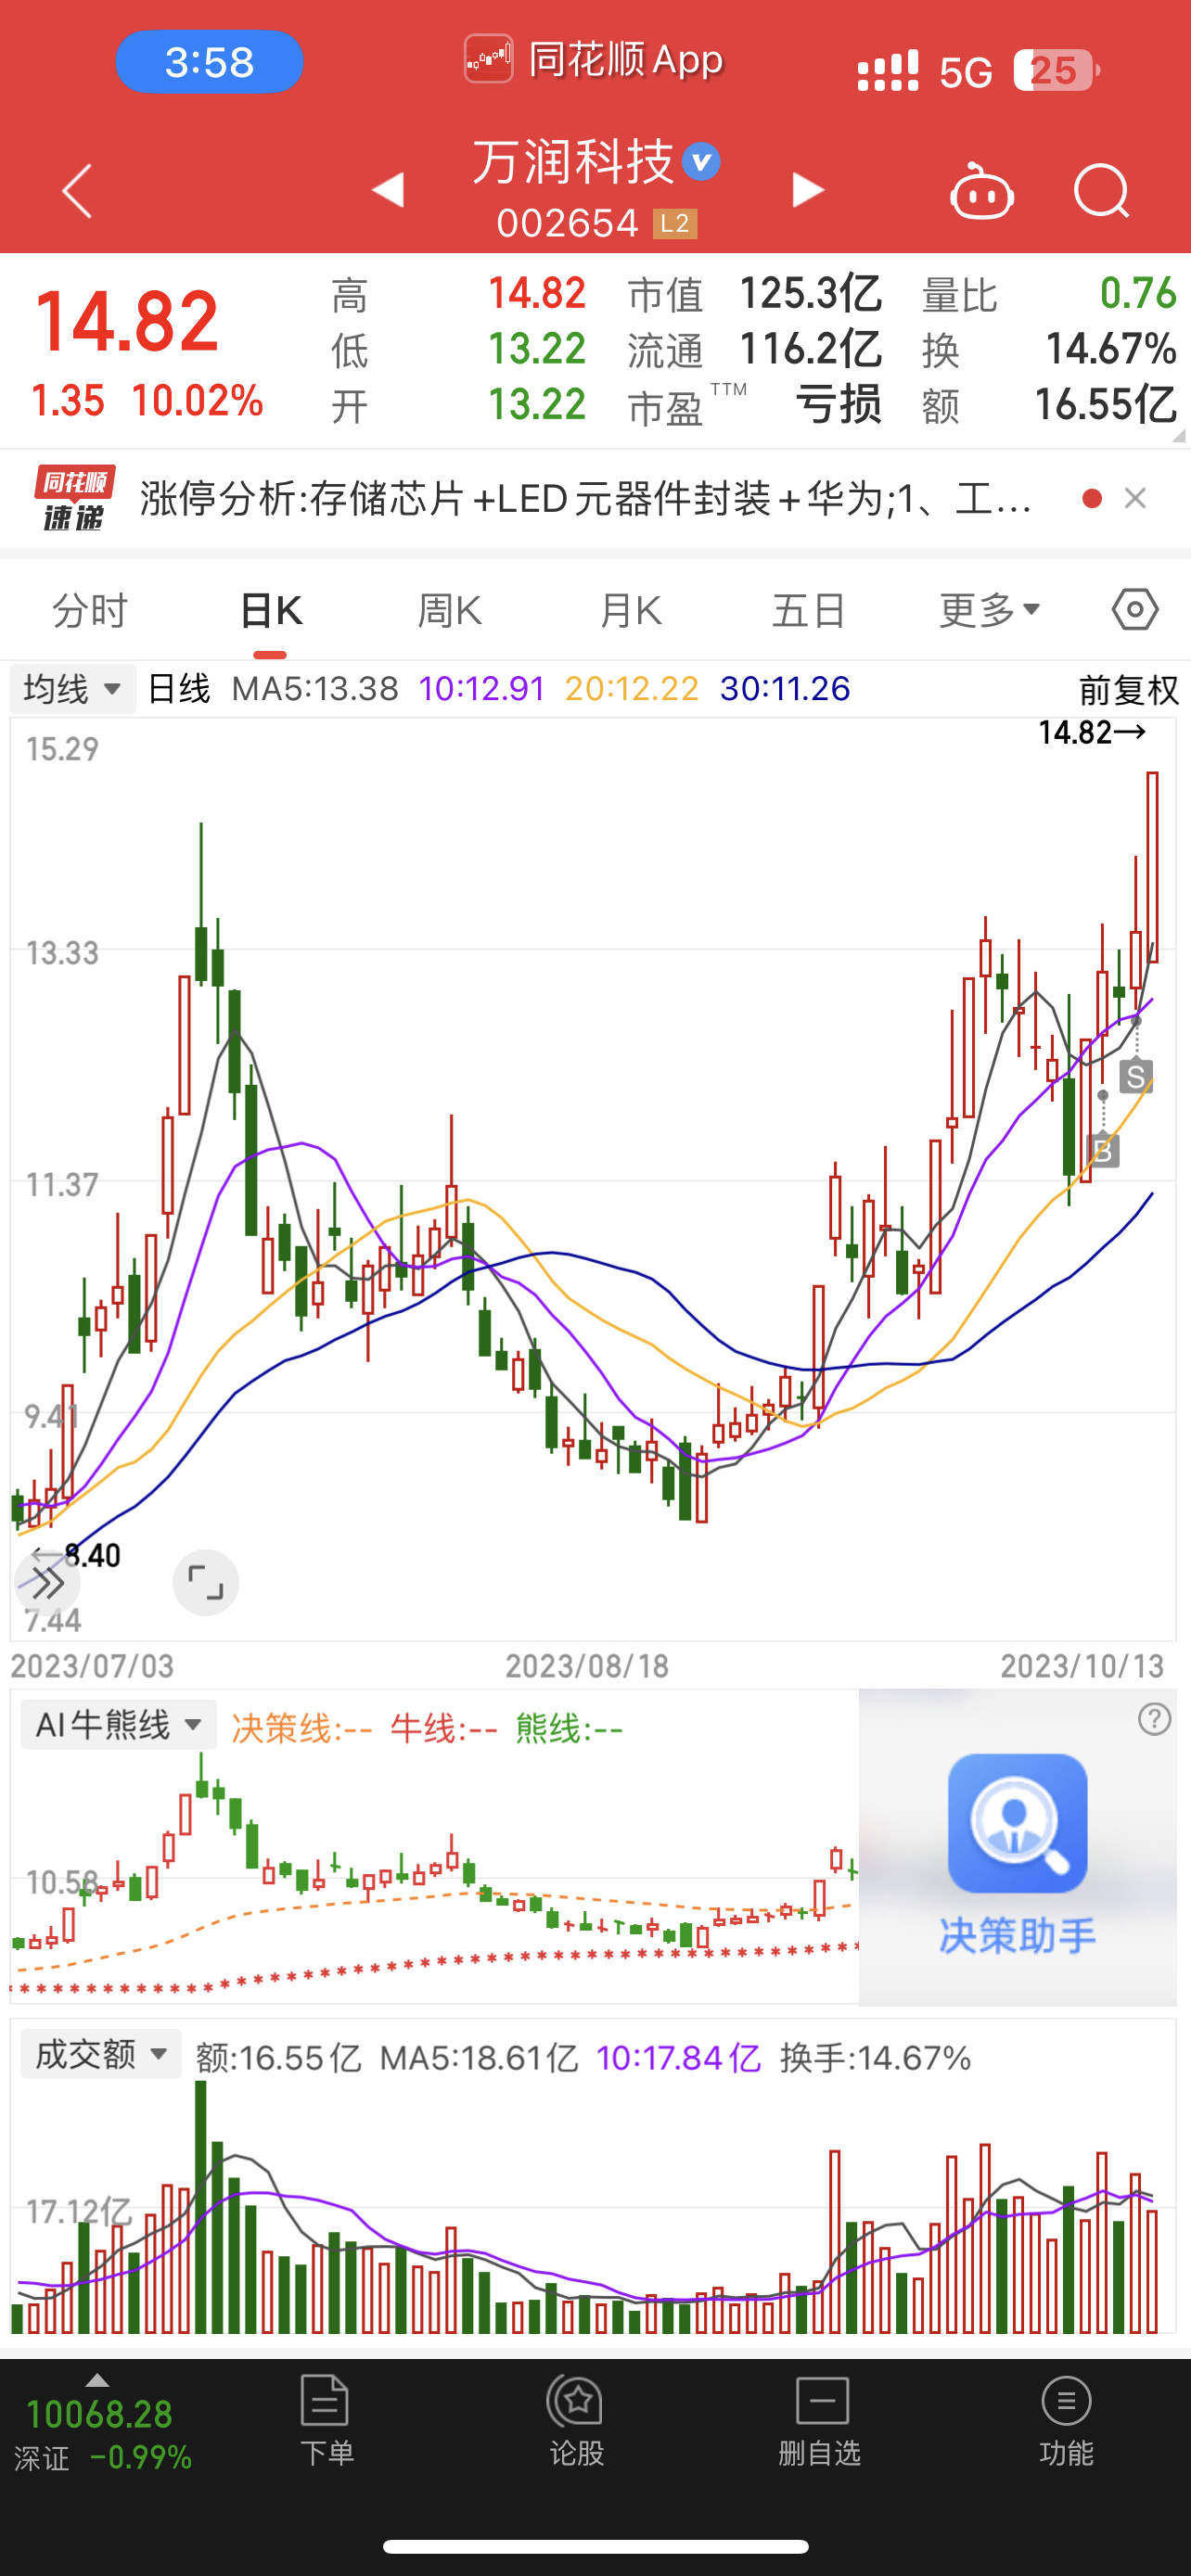Viewport: 1191px width, 2576px height.
Task: Tap the 深证 index ticker at bottom
Action: [102, 2434]
